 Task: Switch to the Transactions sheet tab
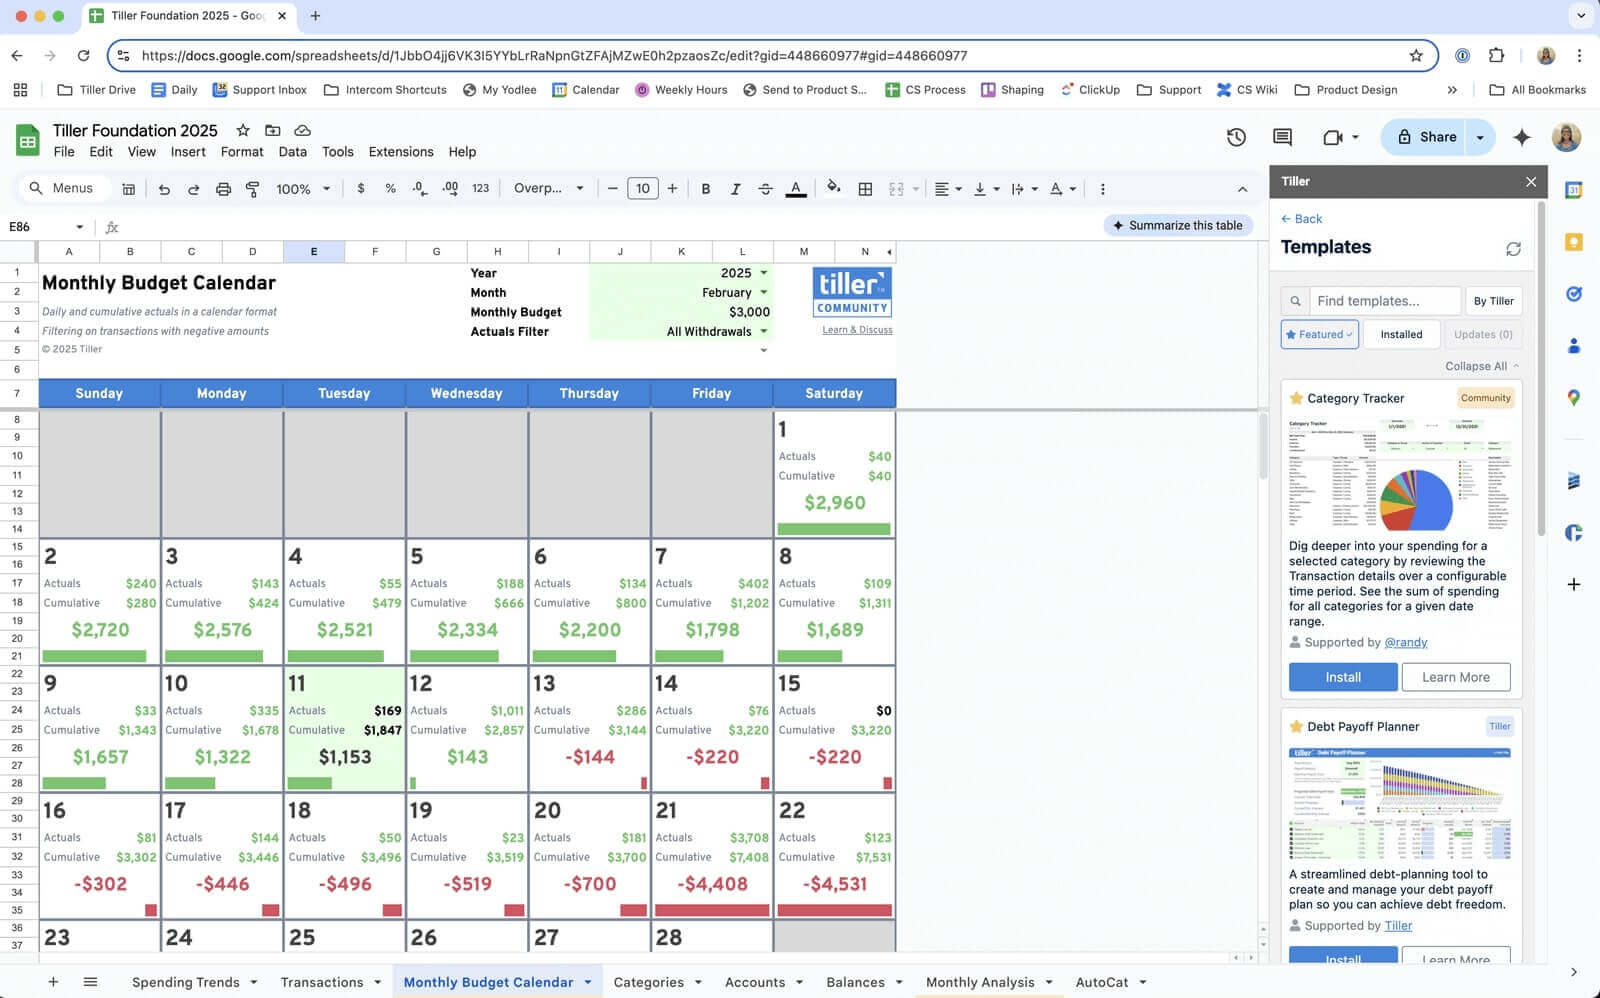[x=322, y=982]
